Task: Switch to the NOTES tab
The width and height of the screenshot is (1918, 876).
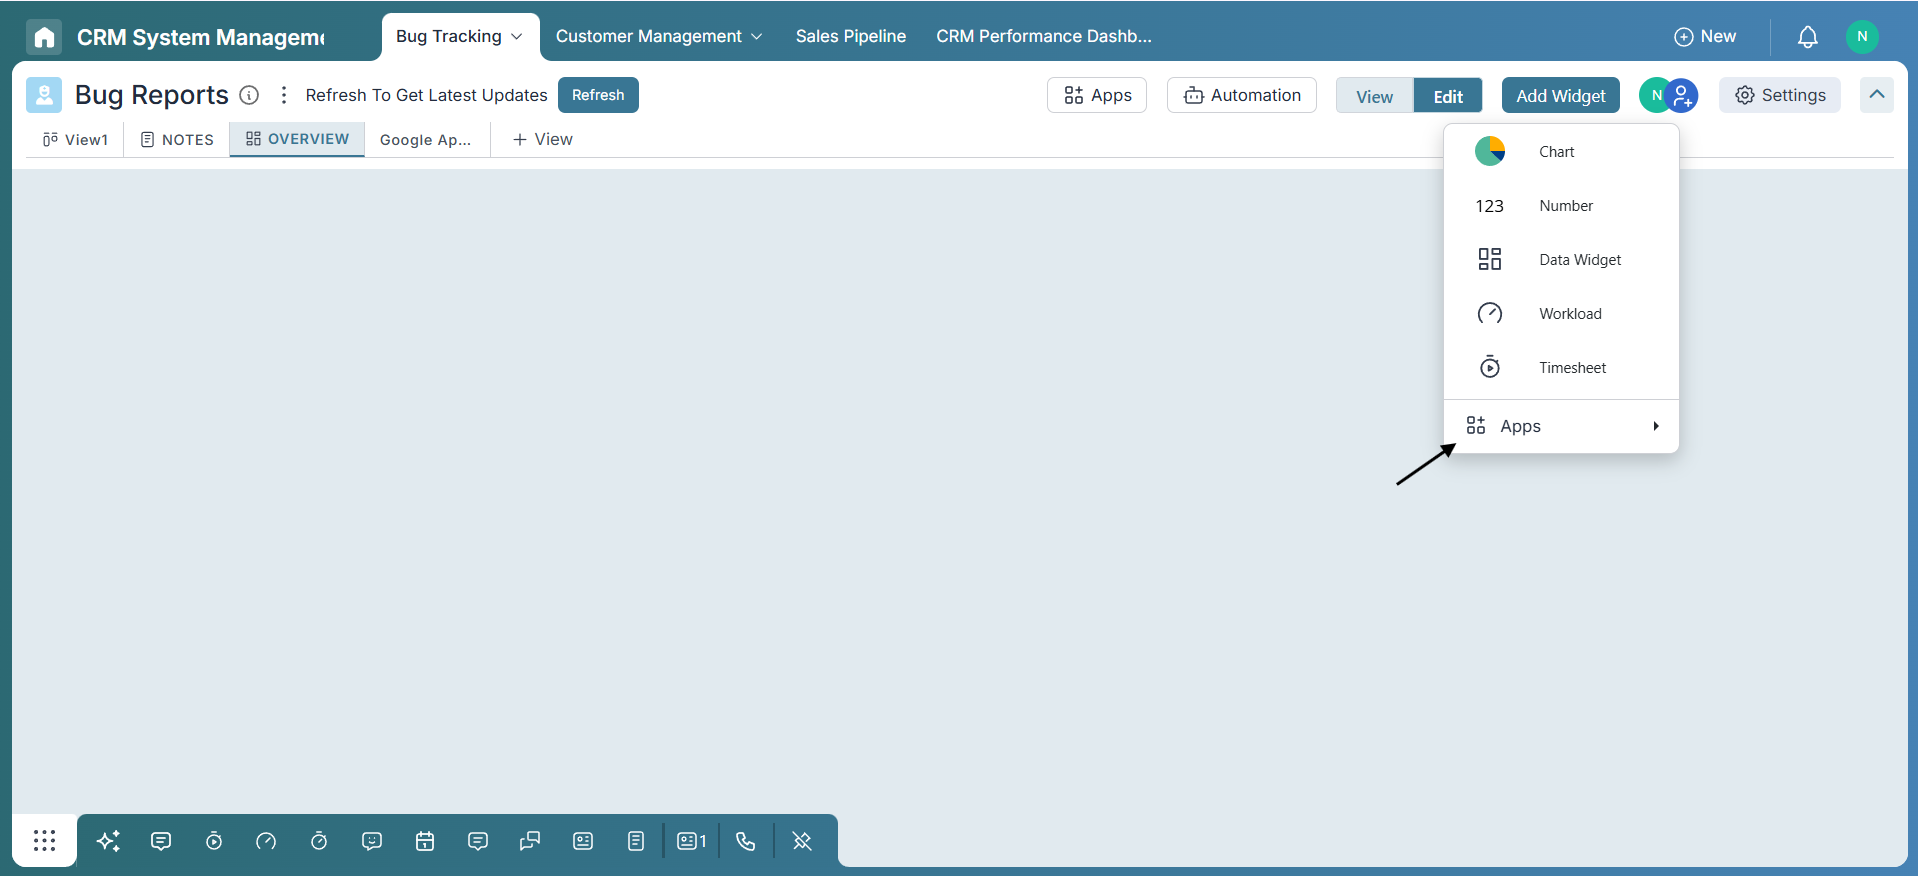Action: 177,140
